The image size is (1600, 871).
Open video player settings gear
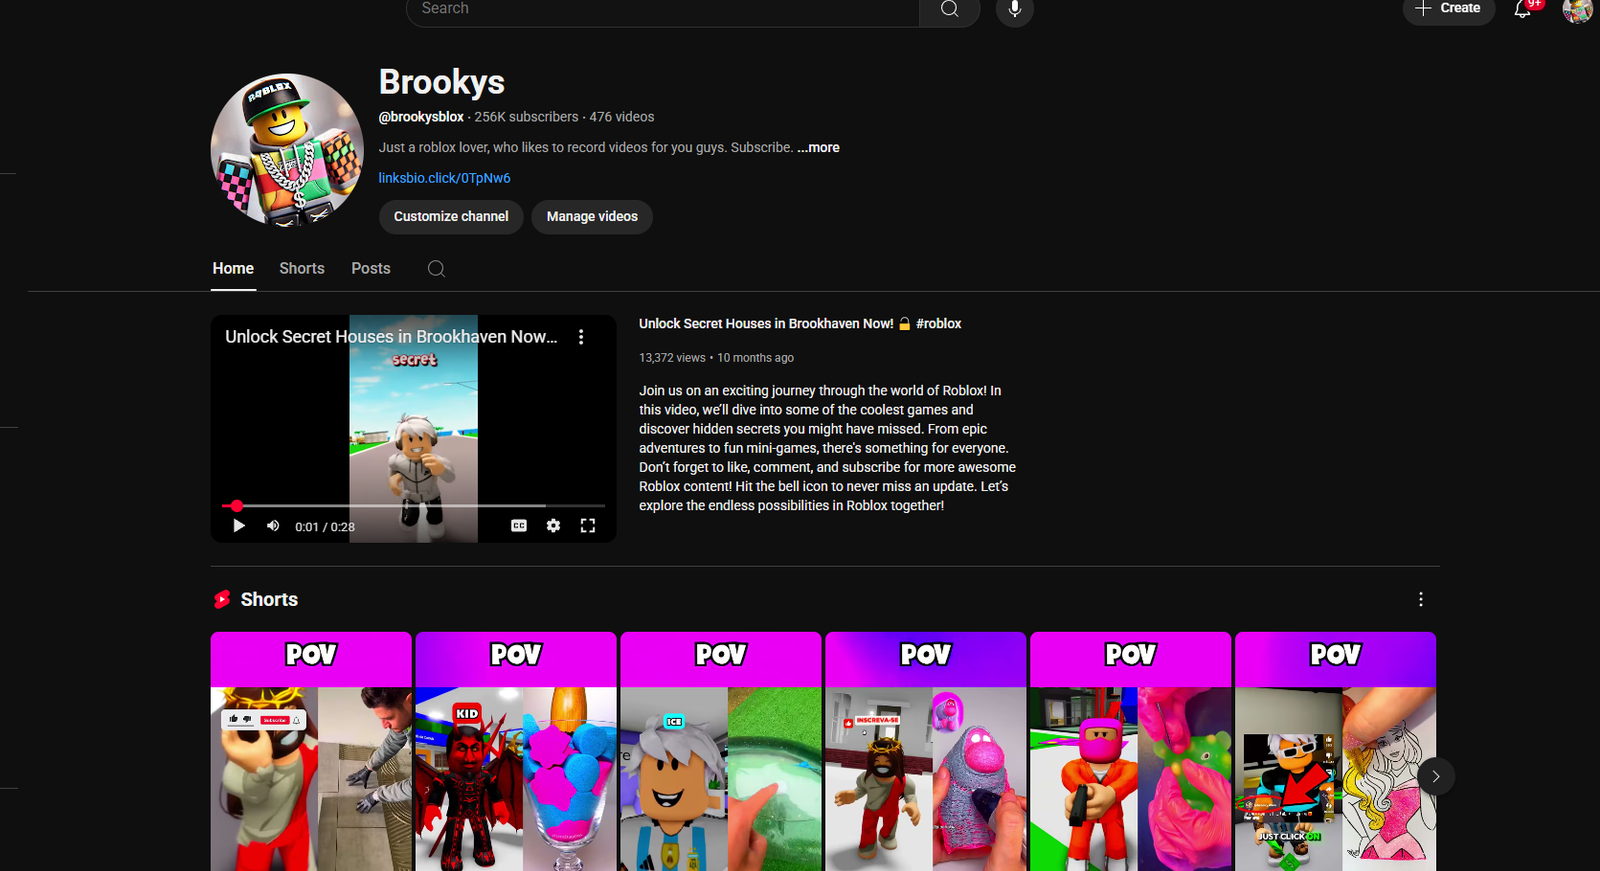click(553, 526)
